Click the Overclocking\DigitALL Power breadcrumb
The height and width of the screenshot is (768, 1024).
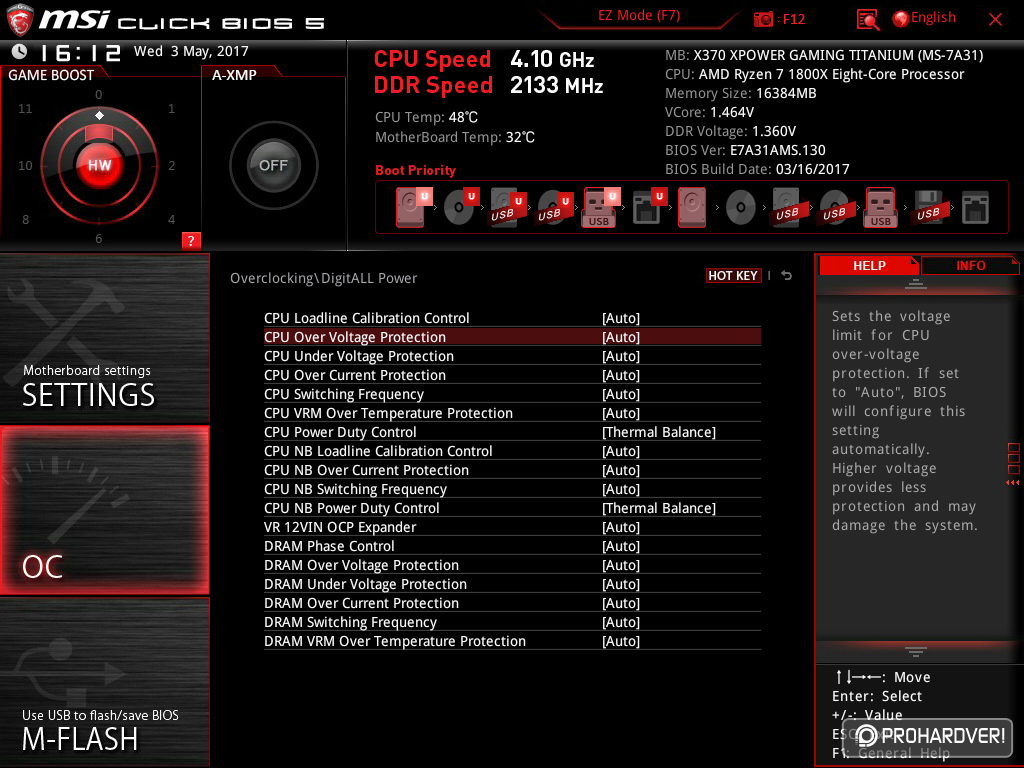pyautogui.click(x=323, y=278)
